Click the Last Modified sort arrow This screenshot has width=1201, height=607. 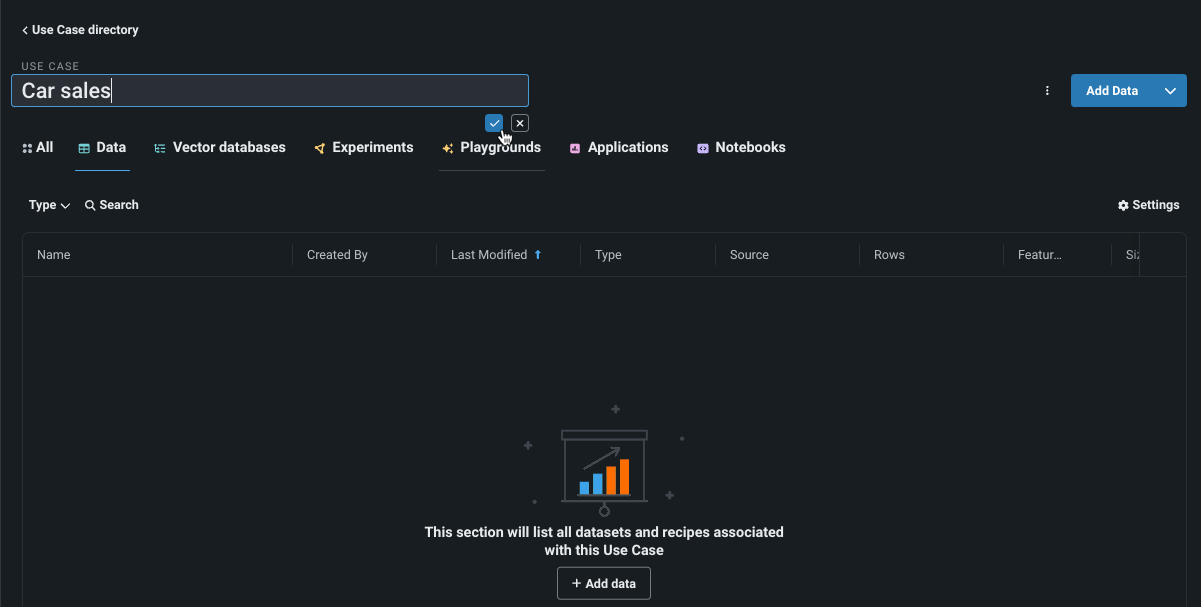pyautogui.click(x=538, y=255)
